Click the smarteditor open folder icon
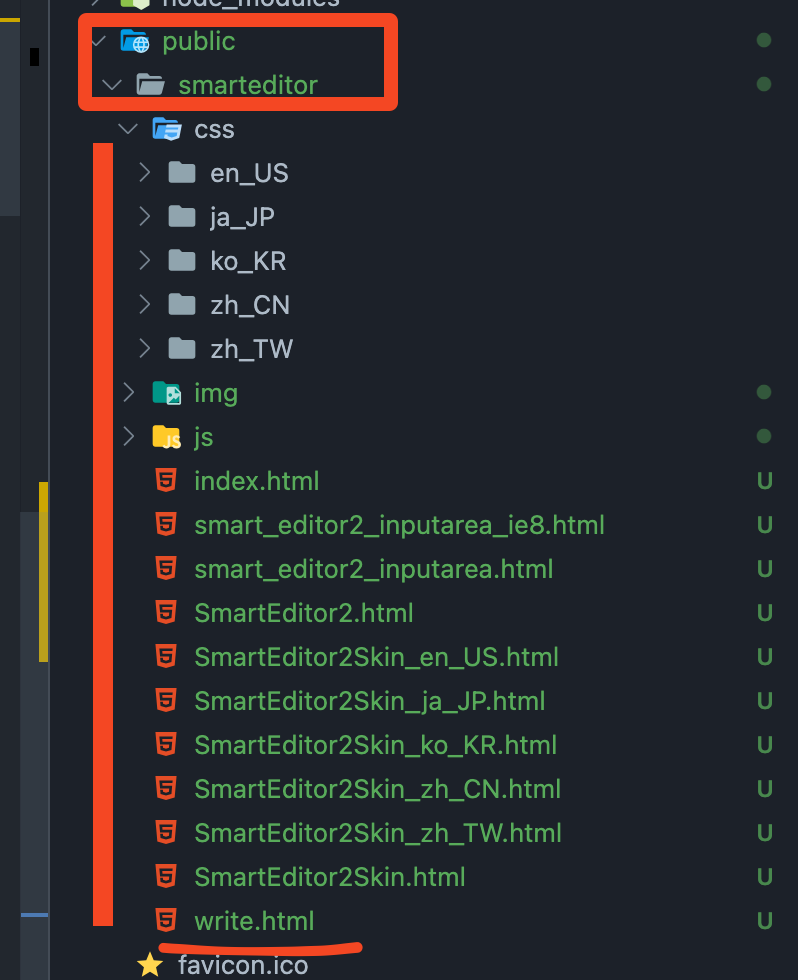Image resolution: width=798 pixels, height=980 pixels. (x=151, y=85)
